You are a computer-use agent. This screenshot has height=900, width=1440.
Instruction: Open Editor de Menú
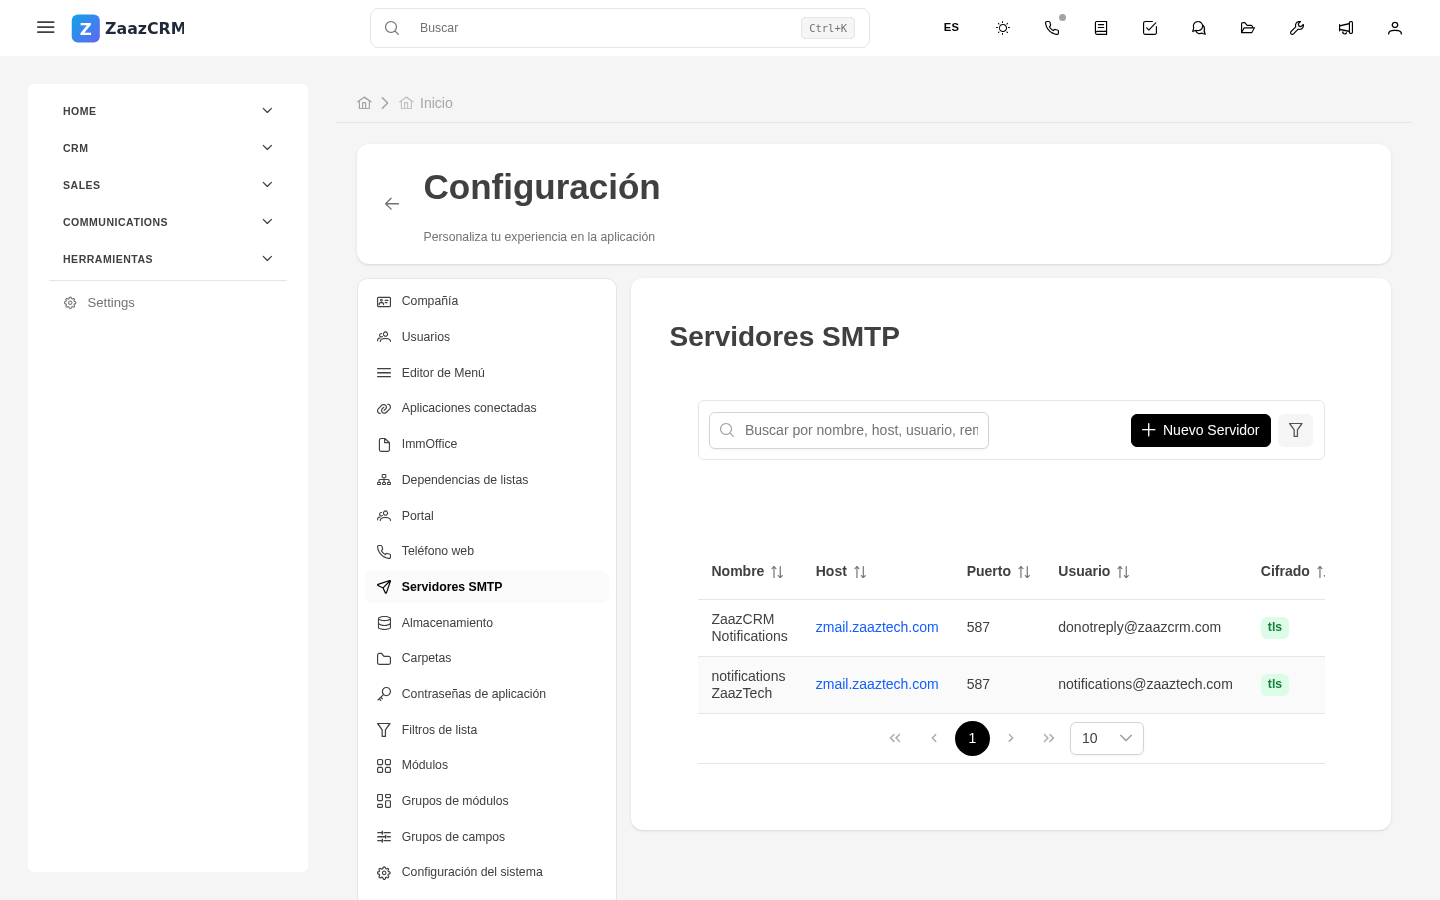[x=487, y=373]
